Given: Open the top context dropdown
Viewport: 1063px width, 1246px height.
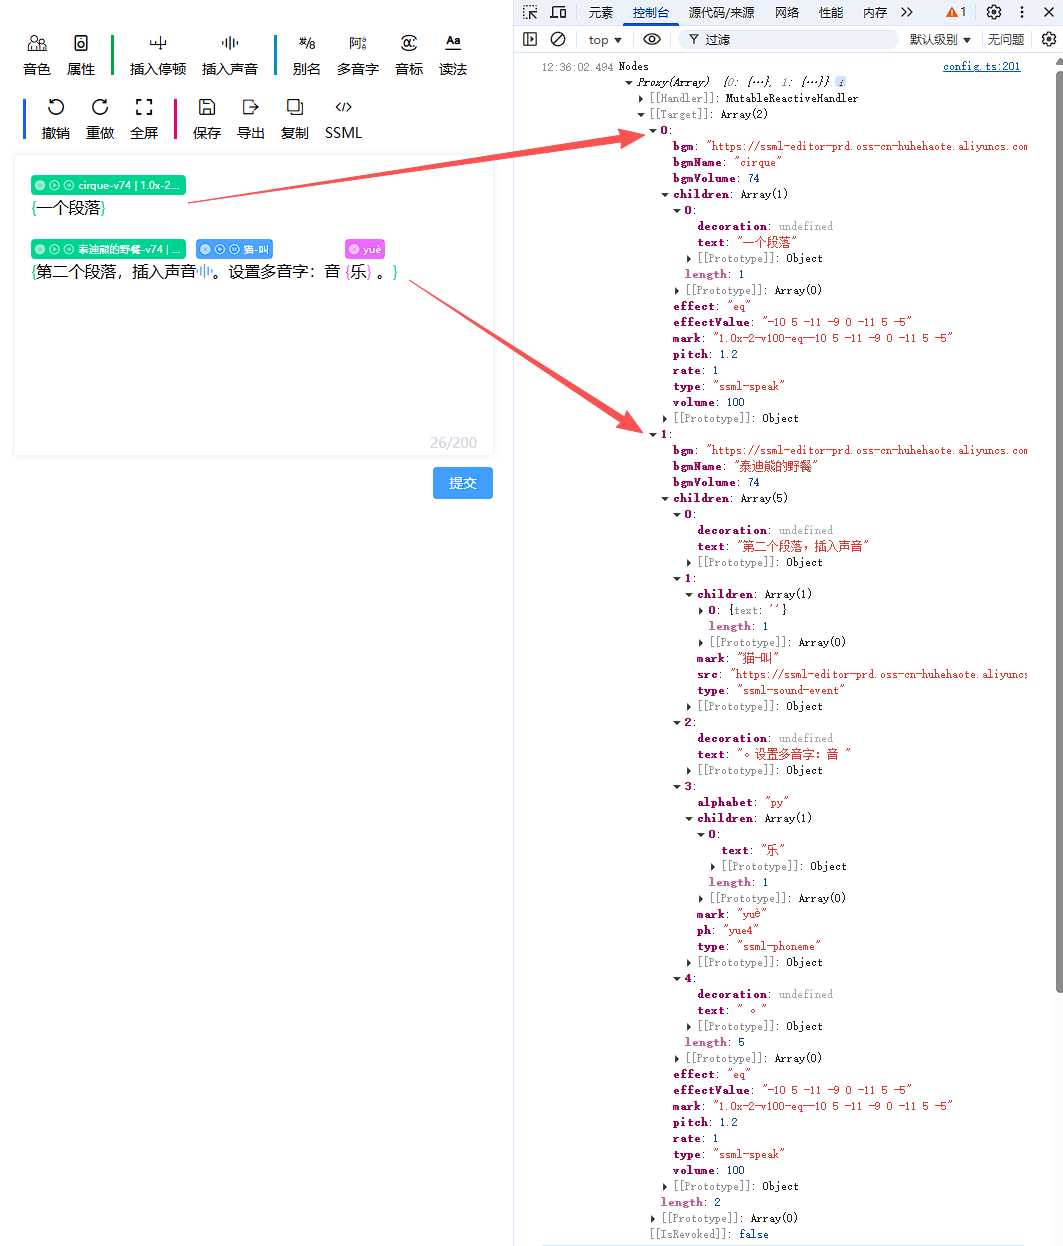Looking at the screenshot, I should 605,40.
